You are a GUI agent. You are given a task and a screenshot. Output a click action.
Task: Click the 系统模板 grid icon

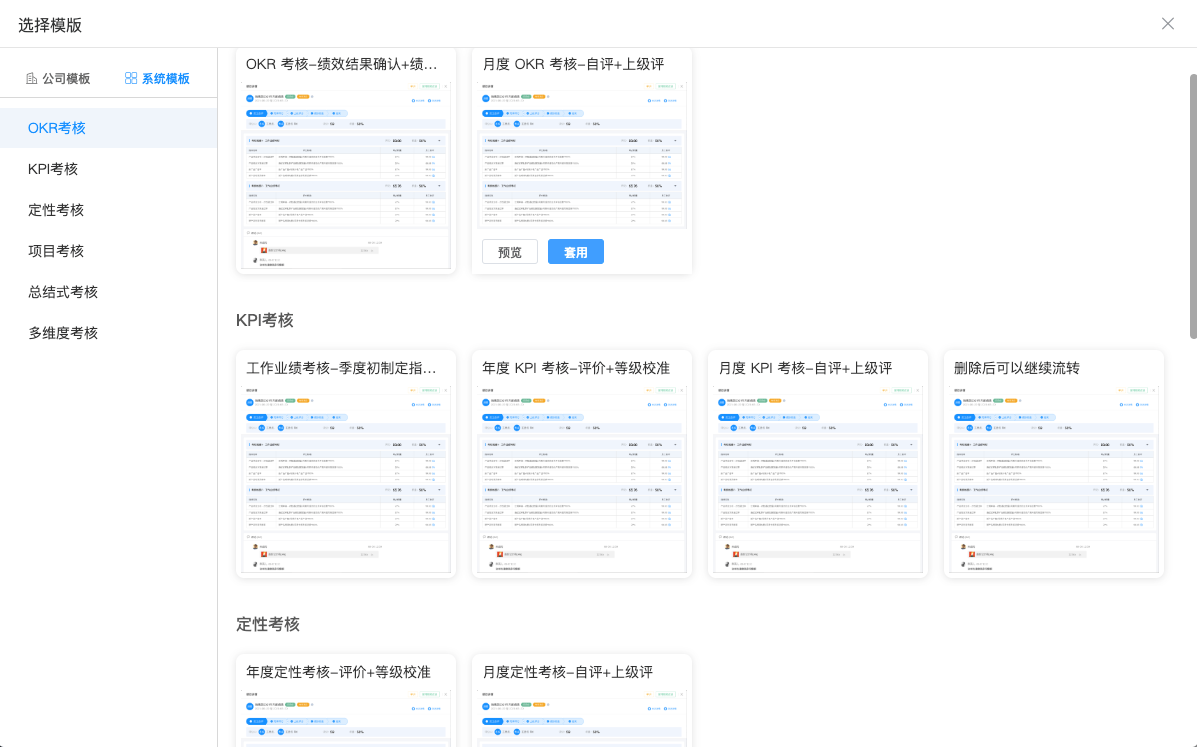pos(131,79)
